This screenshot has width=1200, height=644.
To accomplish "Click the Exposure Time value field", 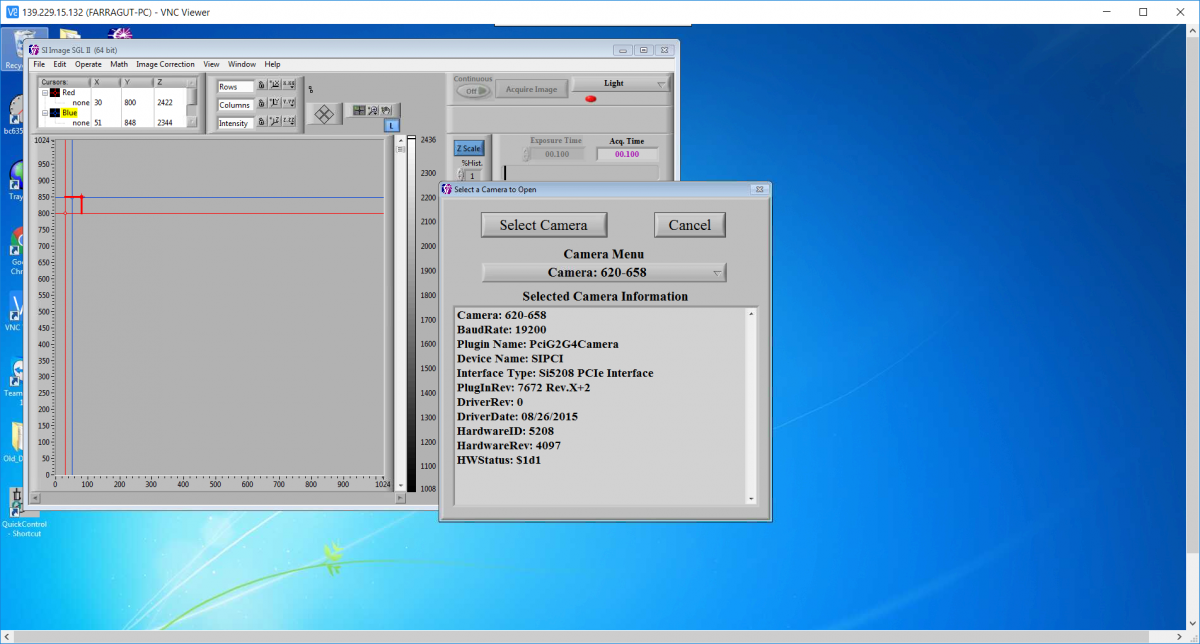I will pyautogui.click(x=558, y=154).
